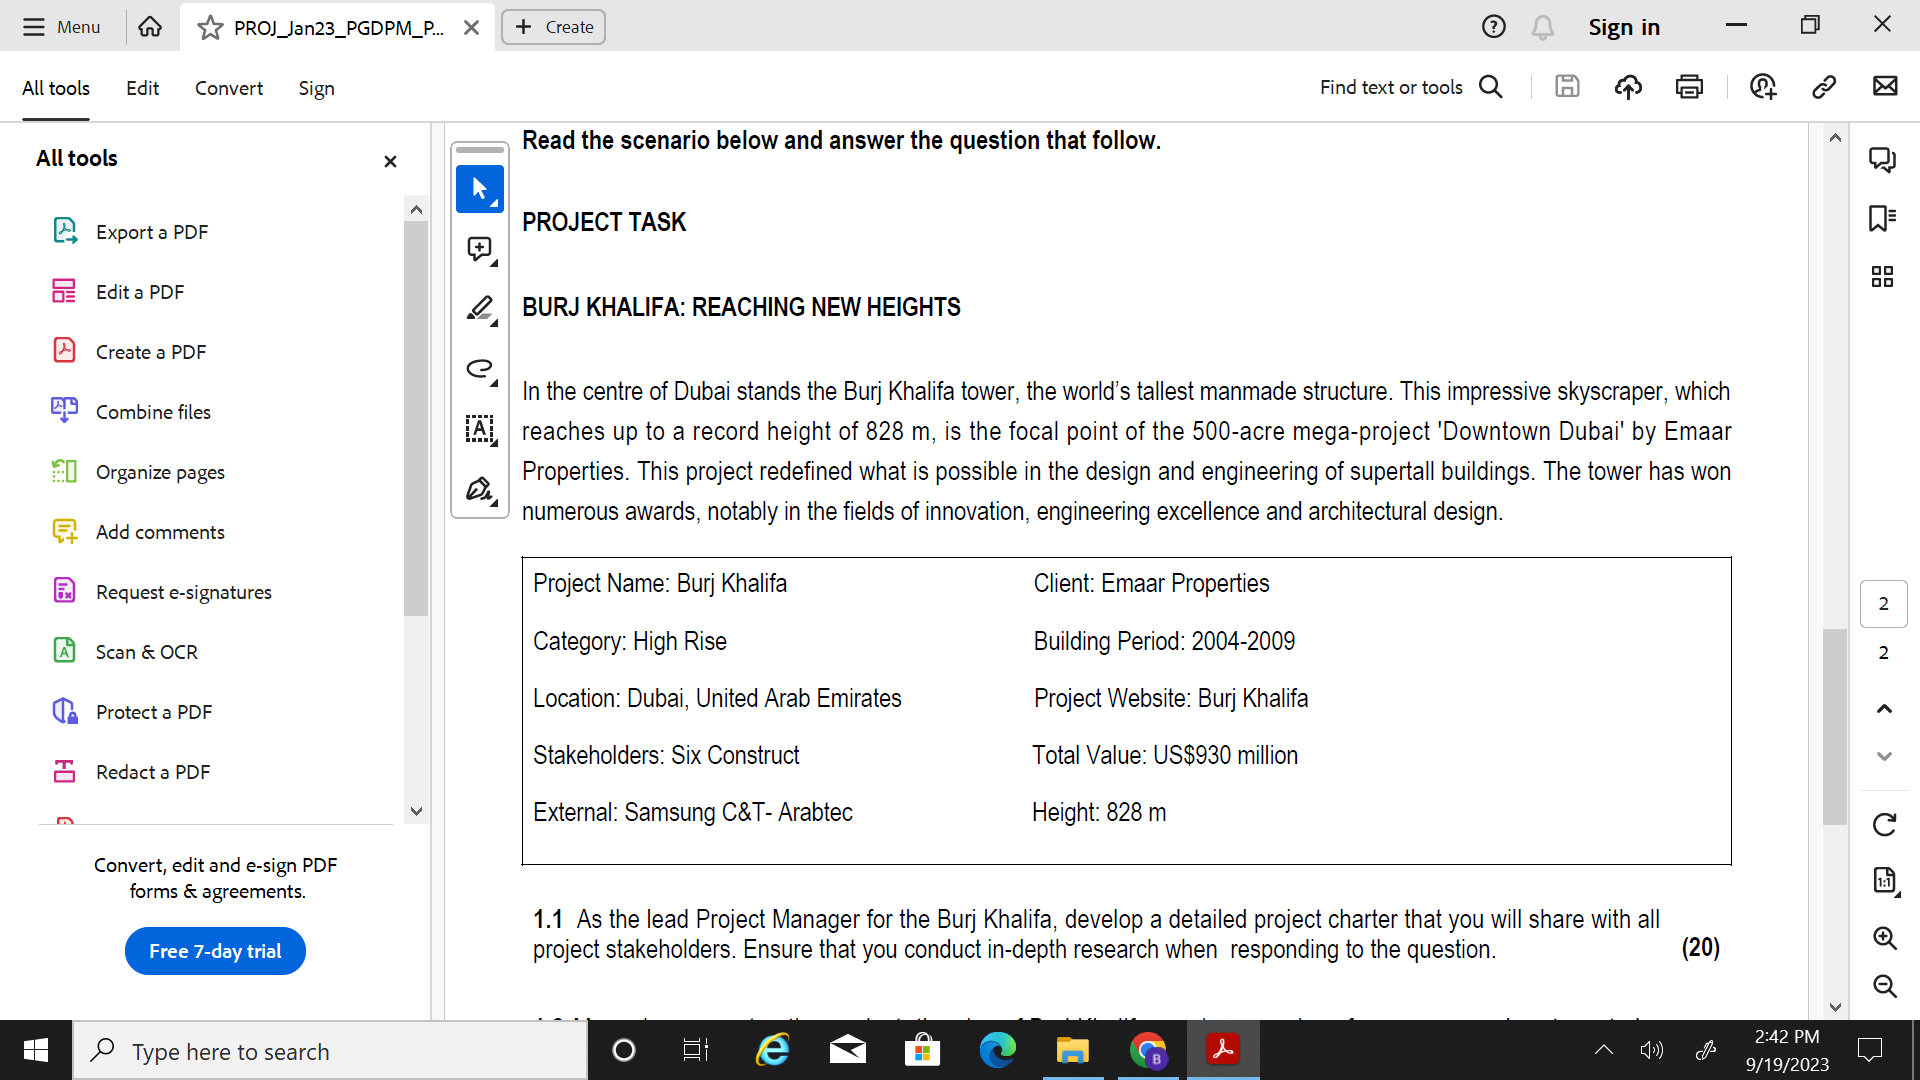Edit the page number field
The image size is (1920, 1080).
[x=1883, y=604]
